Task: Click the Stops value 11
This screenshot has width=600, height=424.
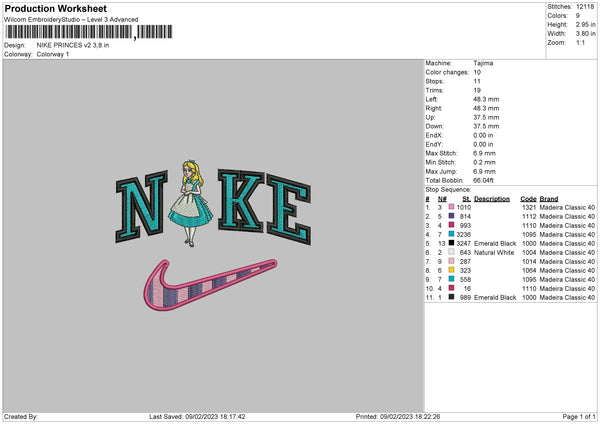Action: 477,81
